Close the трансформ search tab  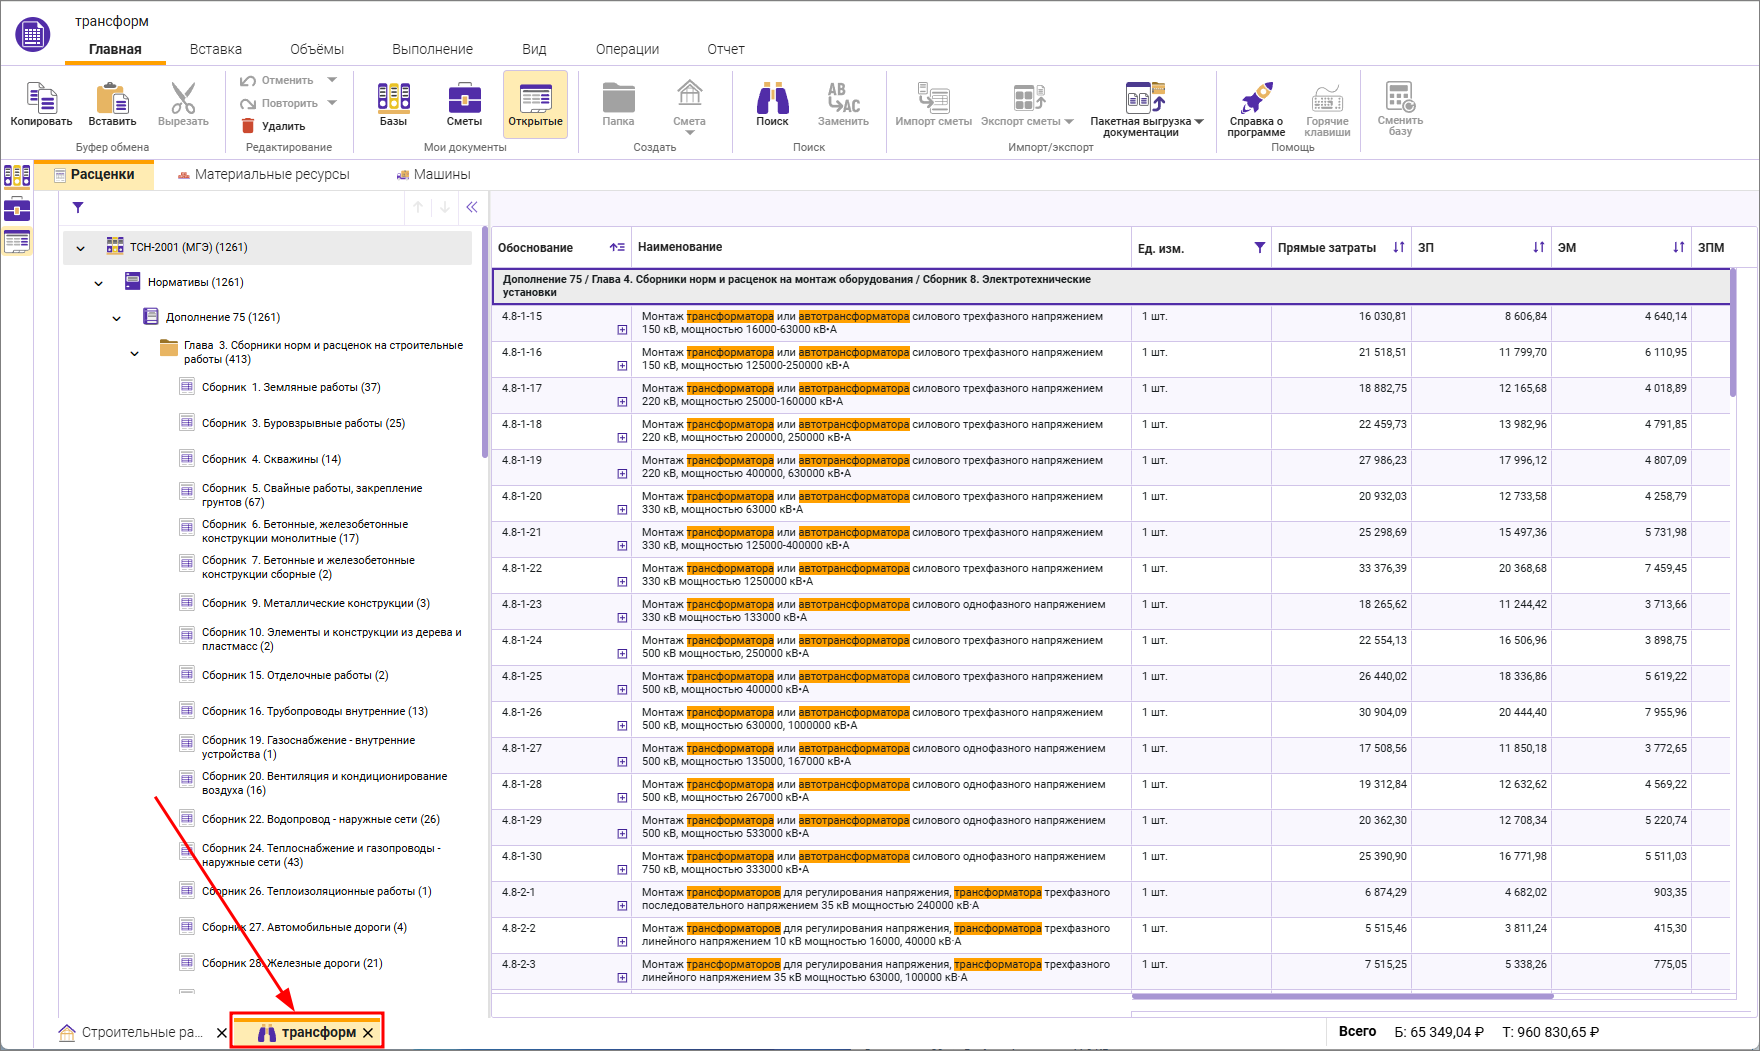(x=368, y=1033)
